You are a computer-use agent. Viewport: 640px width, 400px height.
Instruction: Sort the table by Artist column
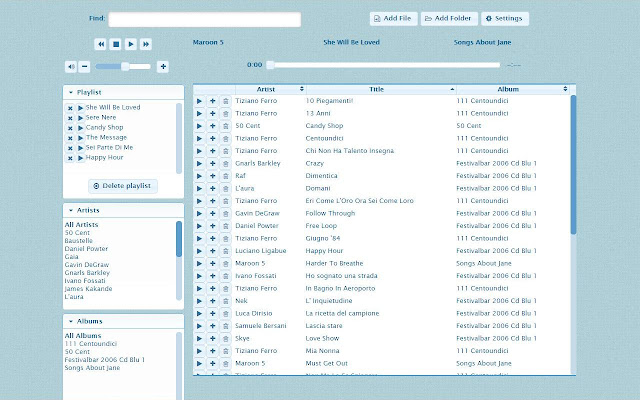pyautogui.click(x=271, y=89)
